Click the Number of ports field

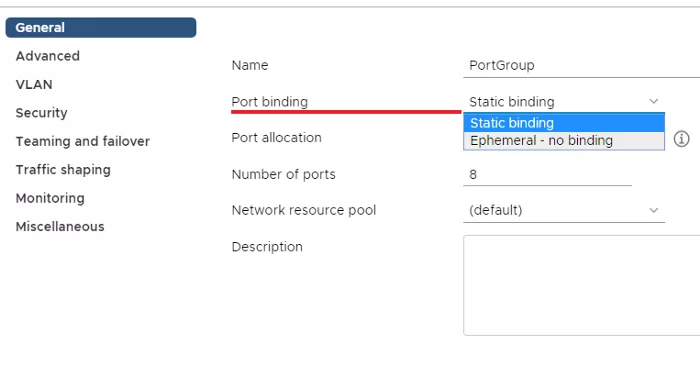tap(547, 175)
